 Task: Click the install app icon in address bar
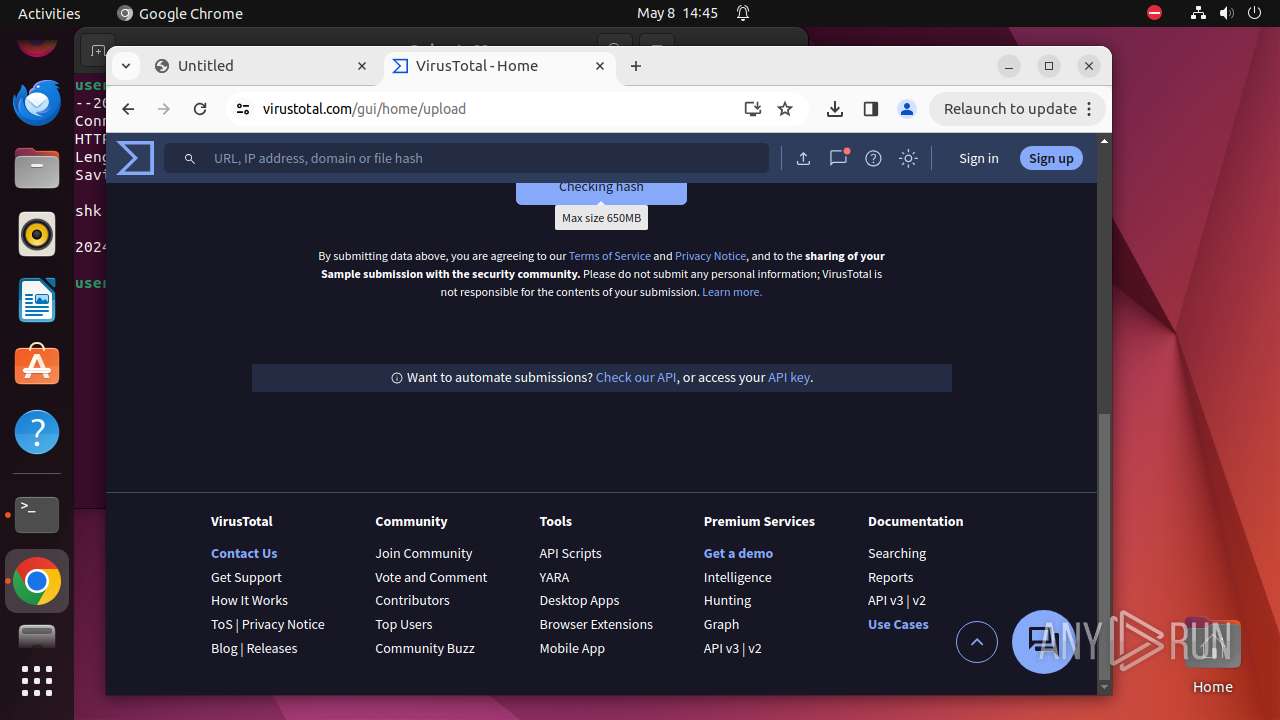click(x=753, y=109)
